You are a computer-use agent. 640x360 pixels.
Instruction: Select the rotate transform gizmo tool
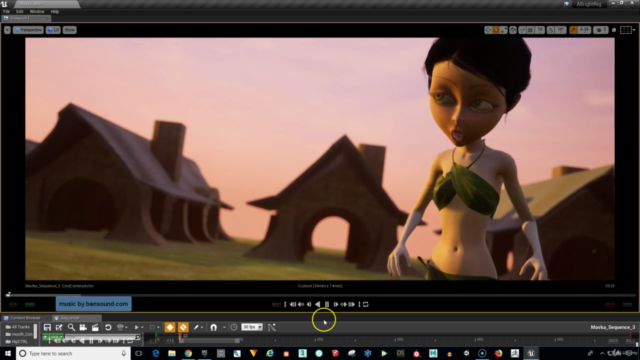click(496, 30)
